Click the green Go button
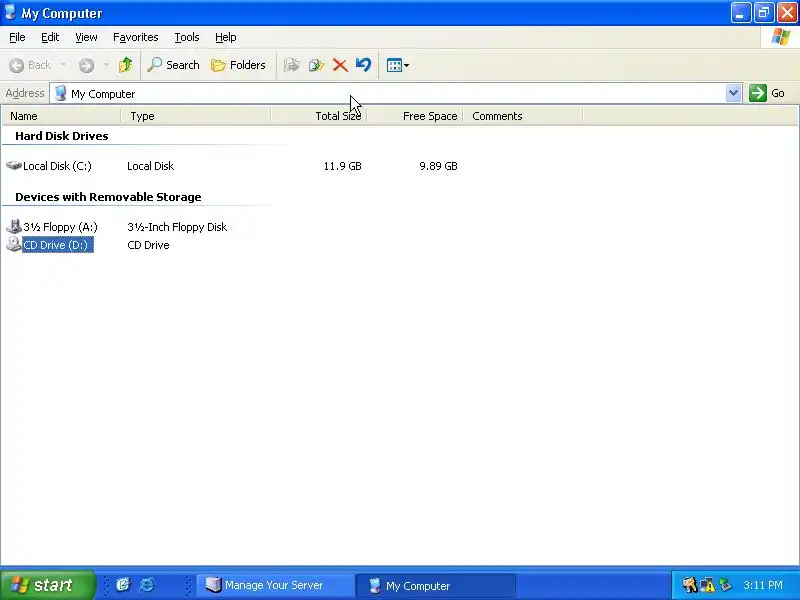Screen dimensions: 800x600 767,93
